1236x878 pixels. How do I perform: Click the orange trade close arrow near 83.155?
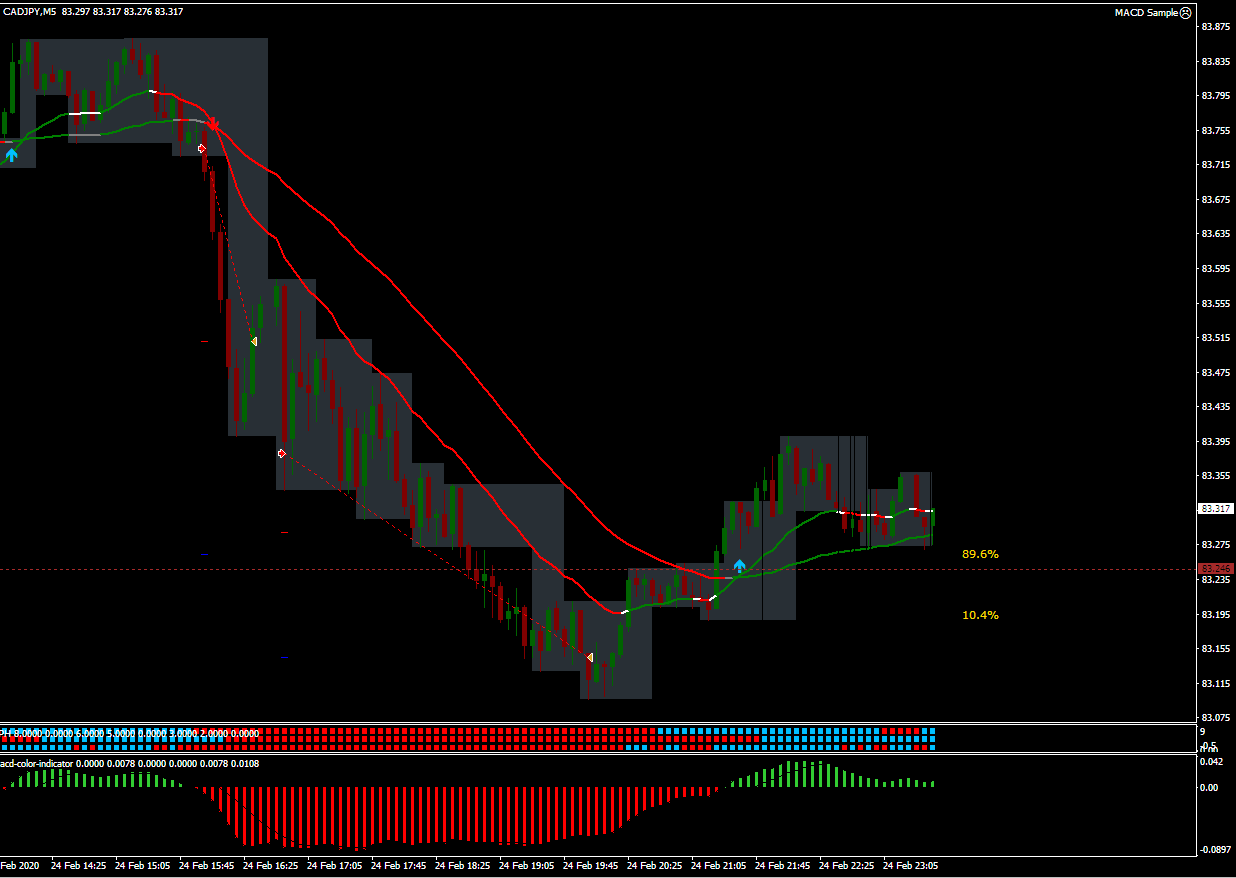pos(590,657)
